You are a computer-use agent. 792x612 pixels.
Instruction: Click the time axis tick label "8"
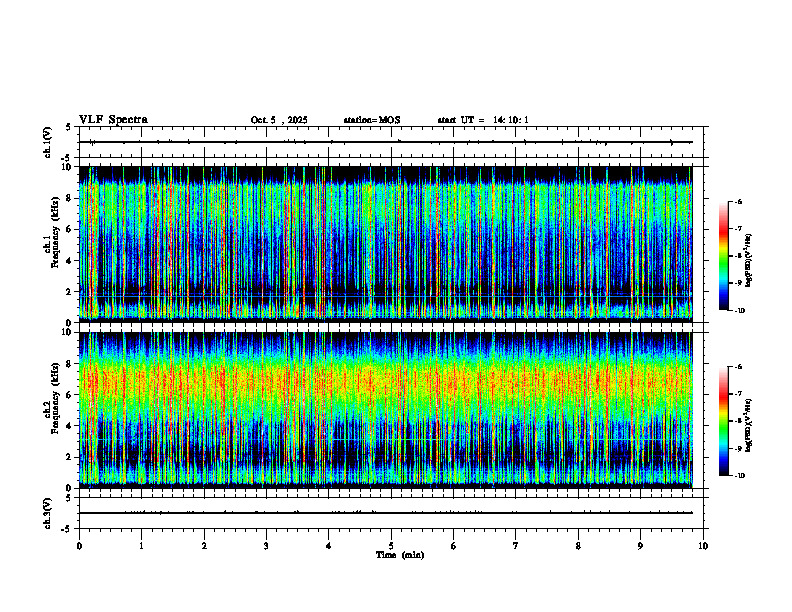coord(578,546)
